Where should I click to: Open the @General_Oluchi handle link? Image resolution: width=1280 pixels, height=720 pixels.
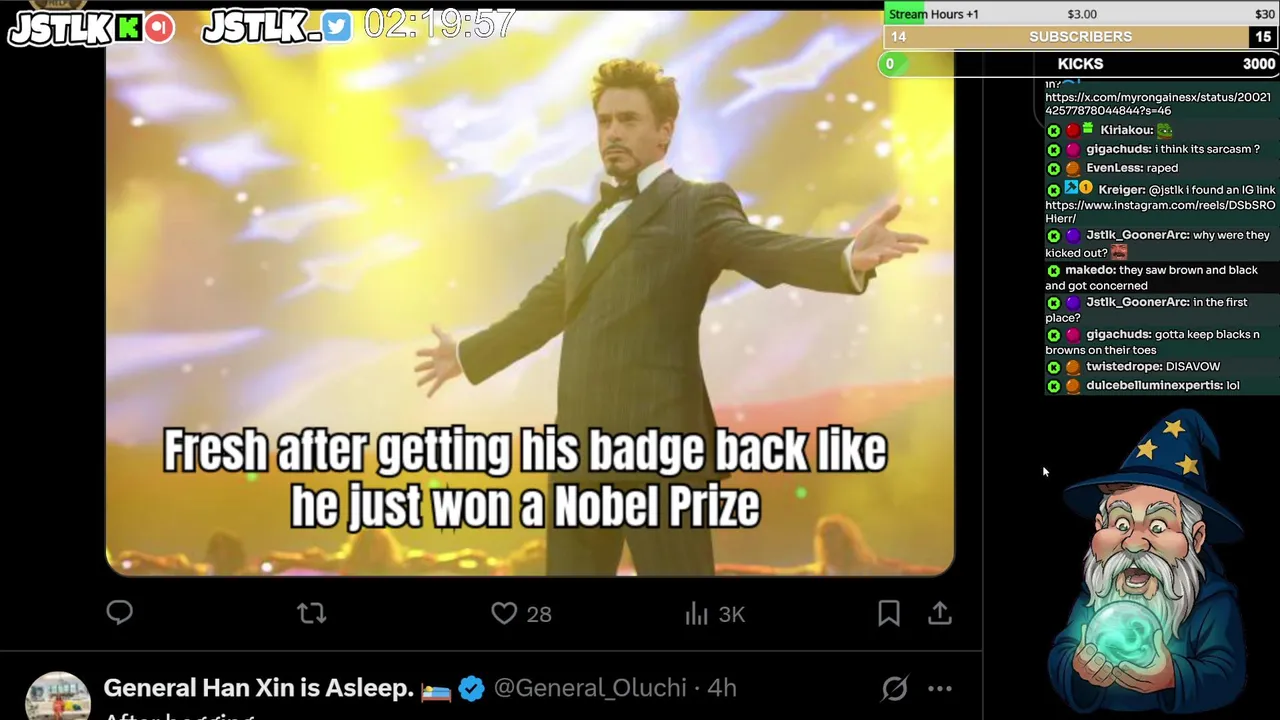click(x=590, y=688)
